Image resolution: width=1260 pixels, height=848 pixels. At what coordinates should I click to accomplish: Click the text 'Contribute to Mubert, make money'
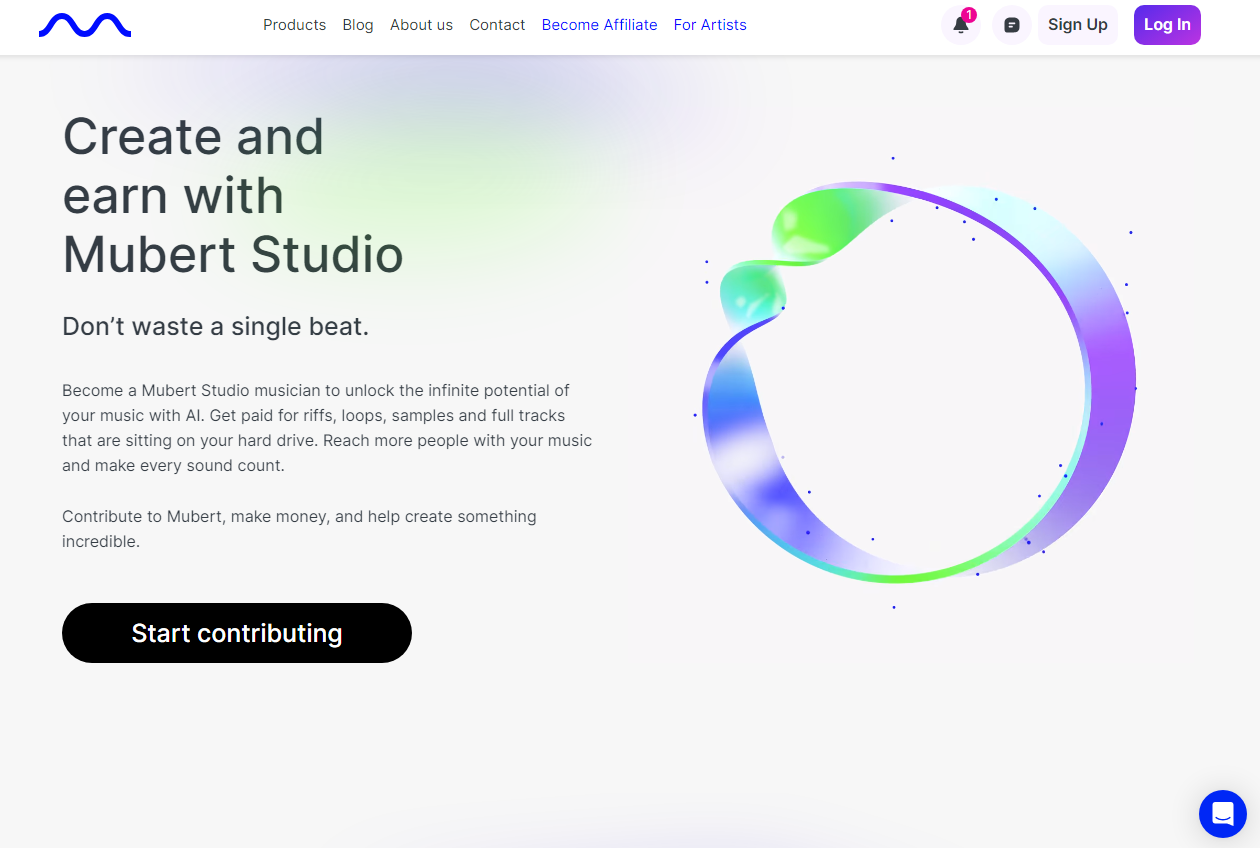(x=299, y=529)
